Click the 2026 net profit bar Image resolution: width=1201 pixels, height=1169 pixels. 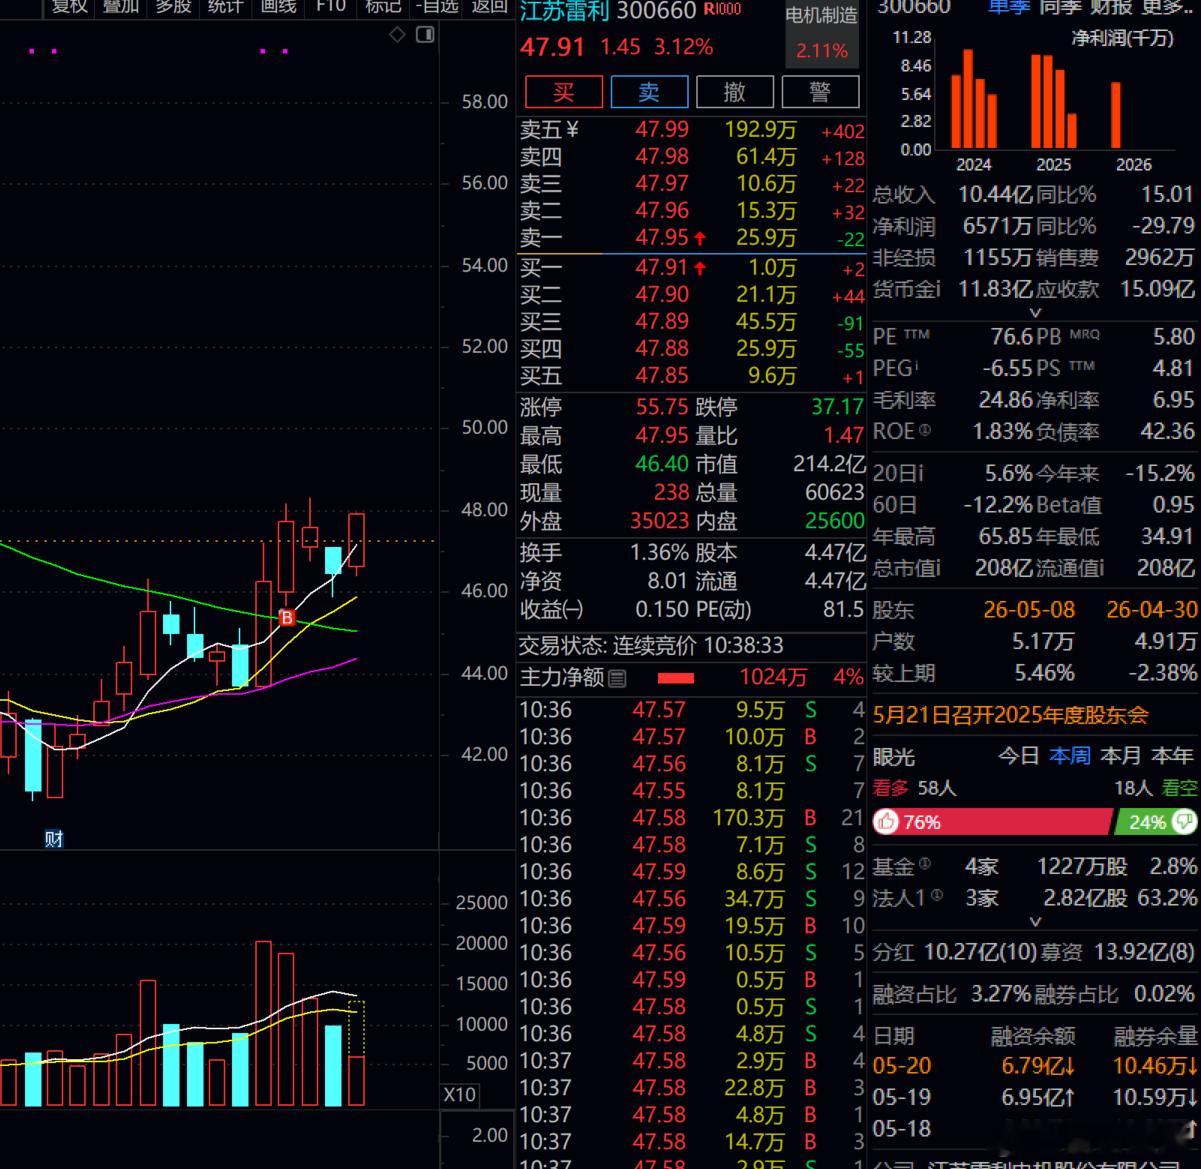(x=1116, y=115)
